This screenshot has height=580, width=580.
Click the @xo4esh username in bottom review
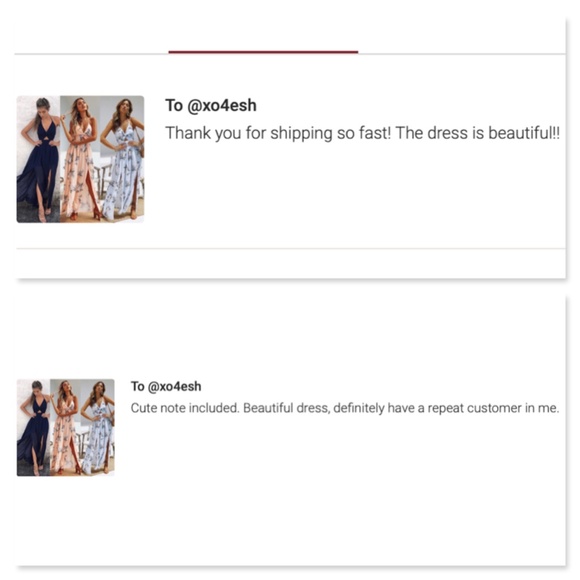pyautogui.click(x=174, y=387)
